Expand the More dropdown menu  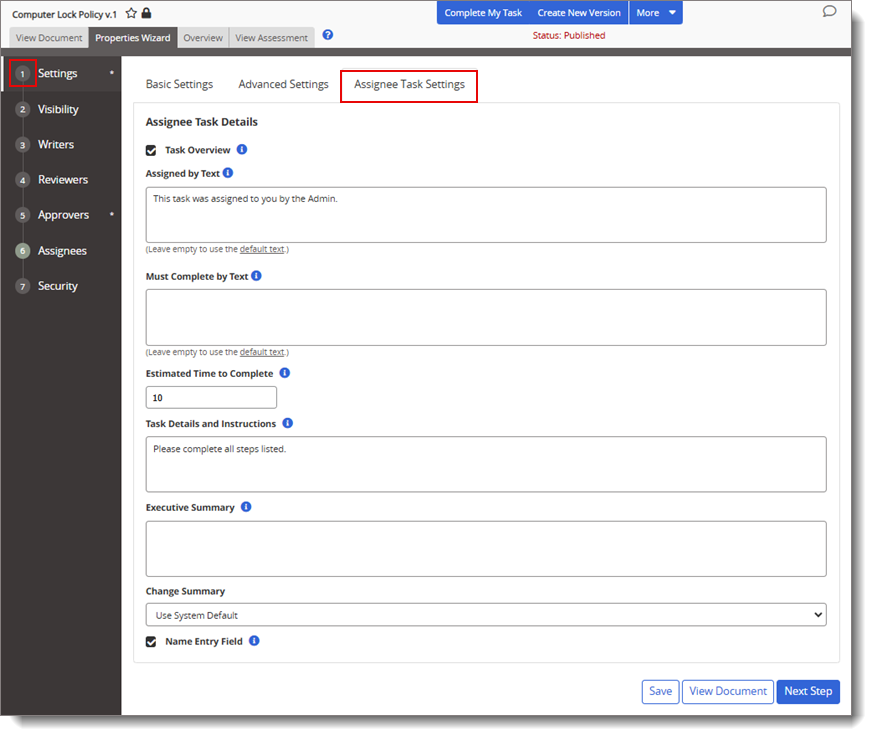[656, 13]
